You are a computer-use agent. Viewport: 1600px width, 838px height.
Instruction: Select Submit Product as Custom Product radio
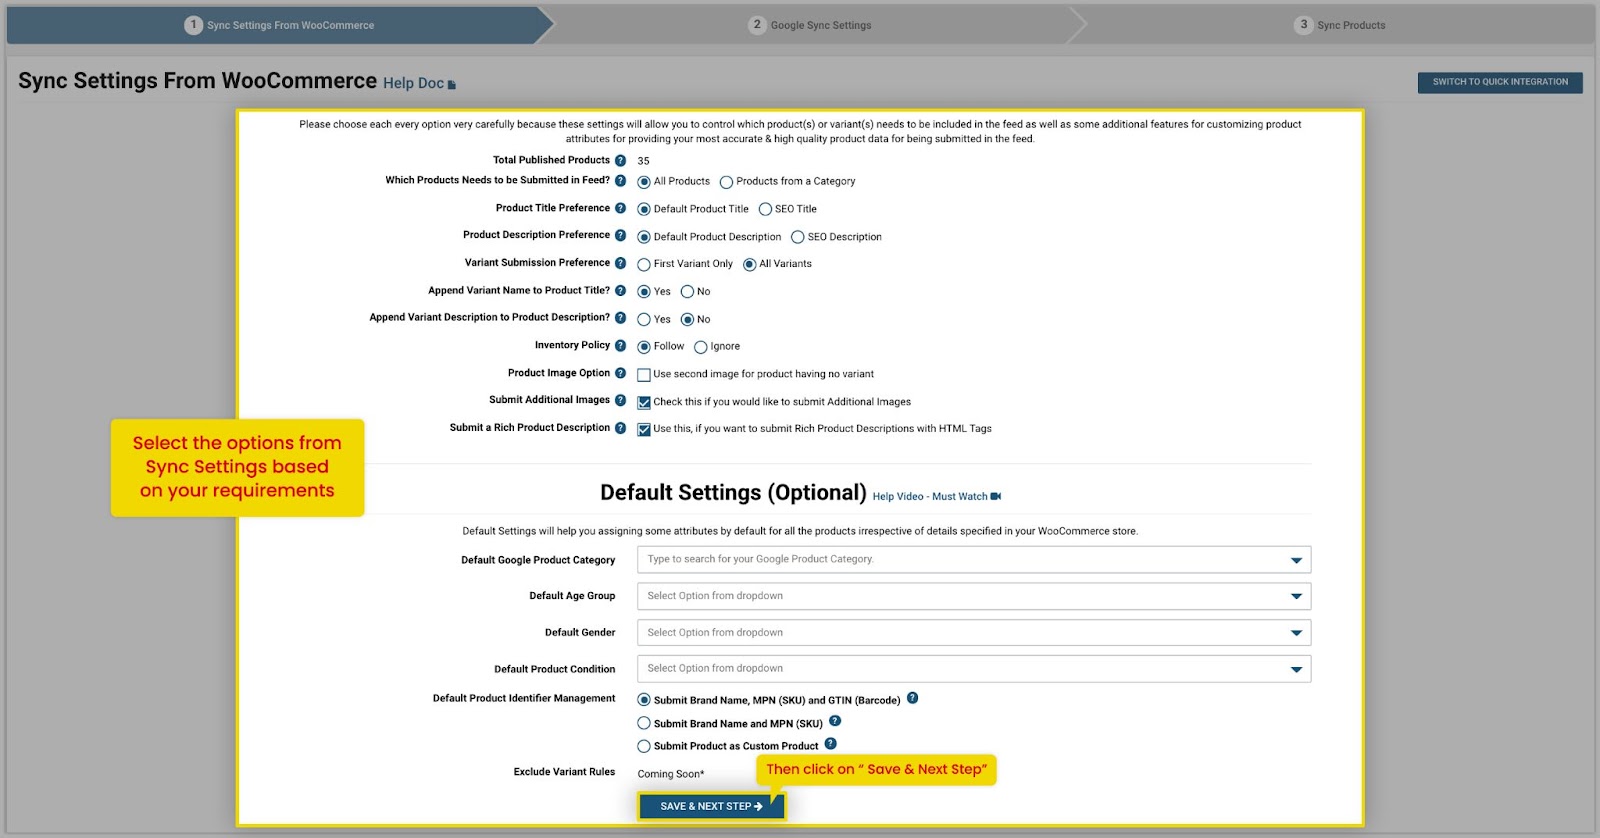click(x=644, y=746)
